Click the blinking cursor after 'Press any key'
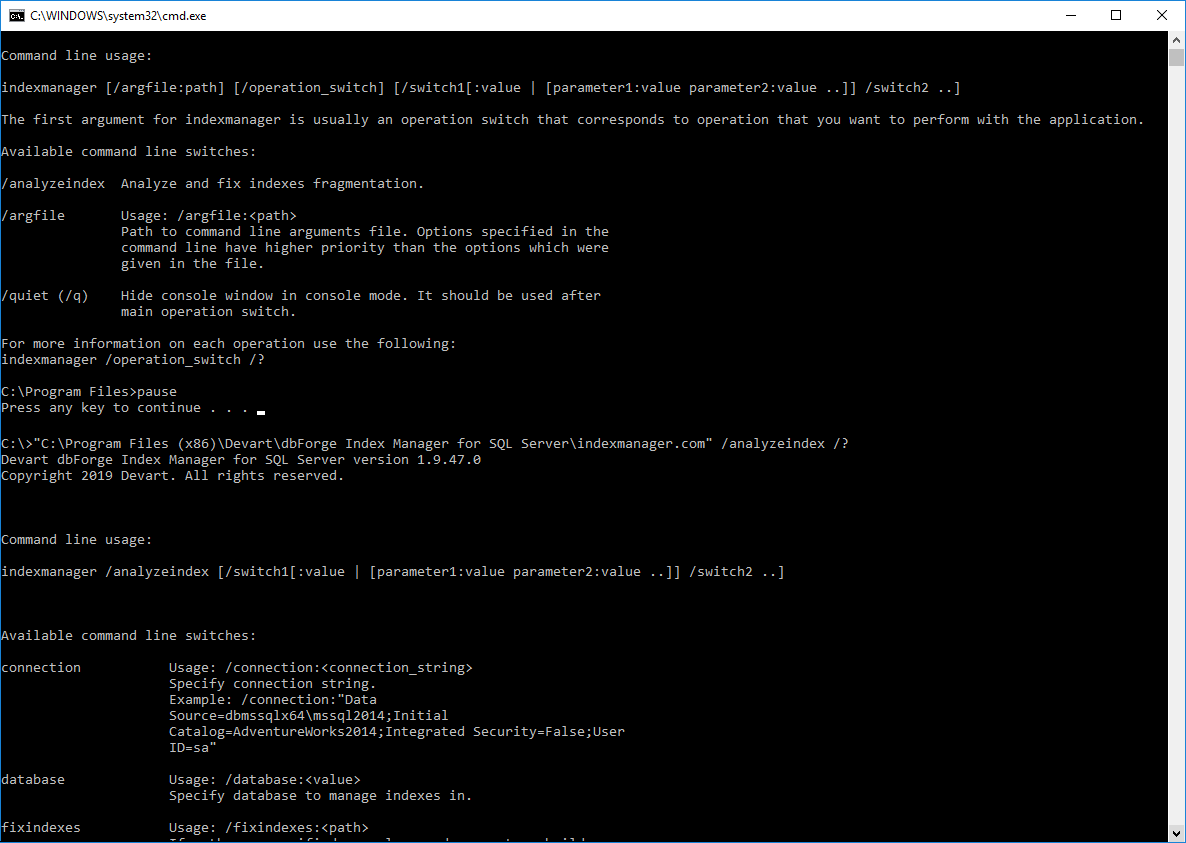 pyautogui.click(x=260, y=410)
